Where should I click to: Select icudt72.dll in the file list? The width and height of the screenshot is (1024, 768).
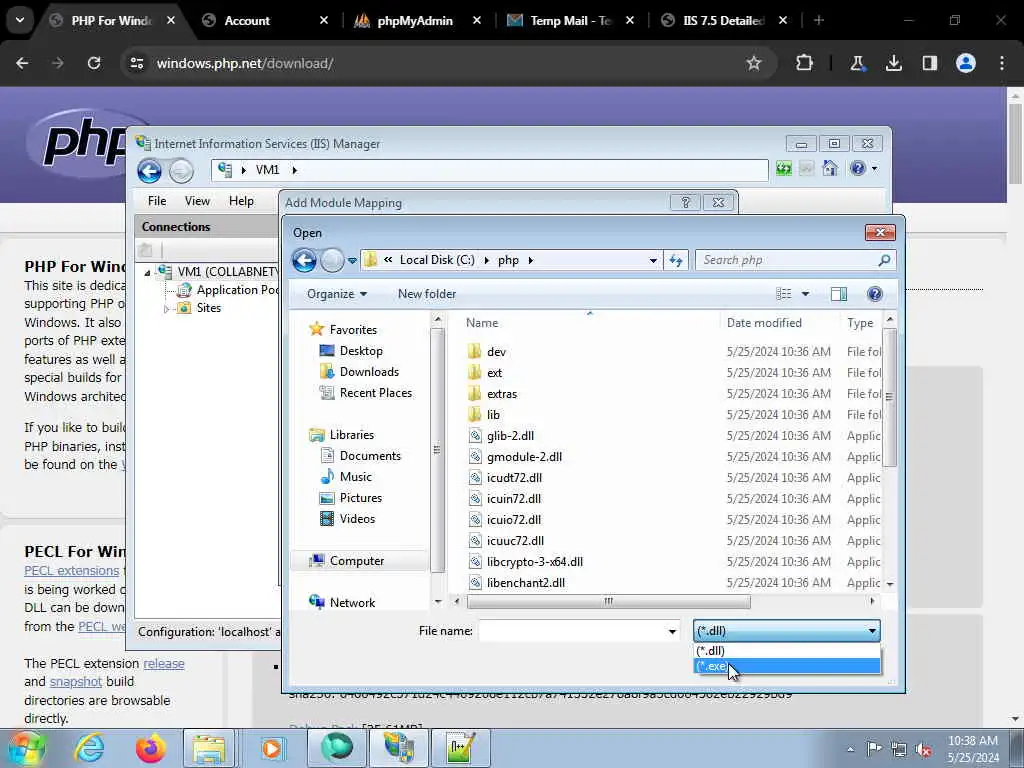pyautogui.click(x=514, y=477)
